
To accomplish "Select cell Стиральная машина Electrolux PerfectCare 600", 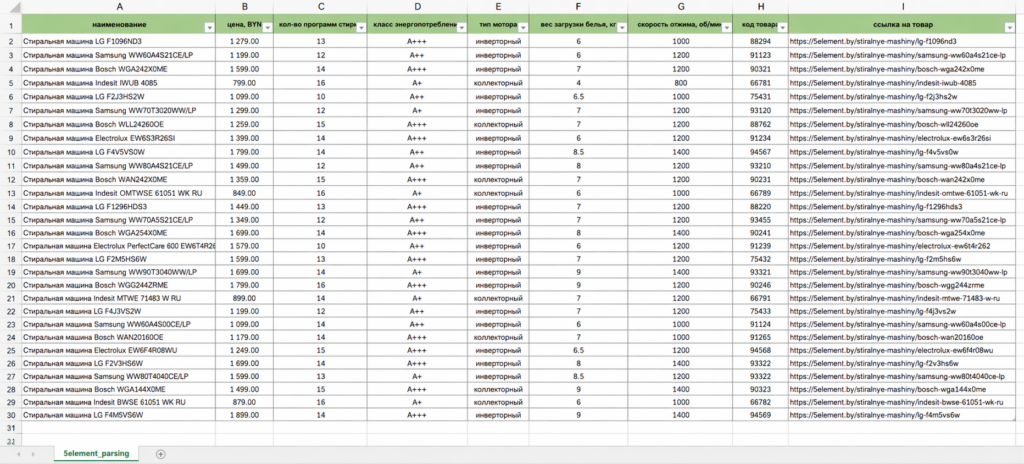I will pos(119,246).
